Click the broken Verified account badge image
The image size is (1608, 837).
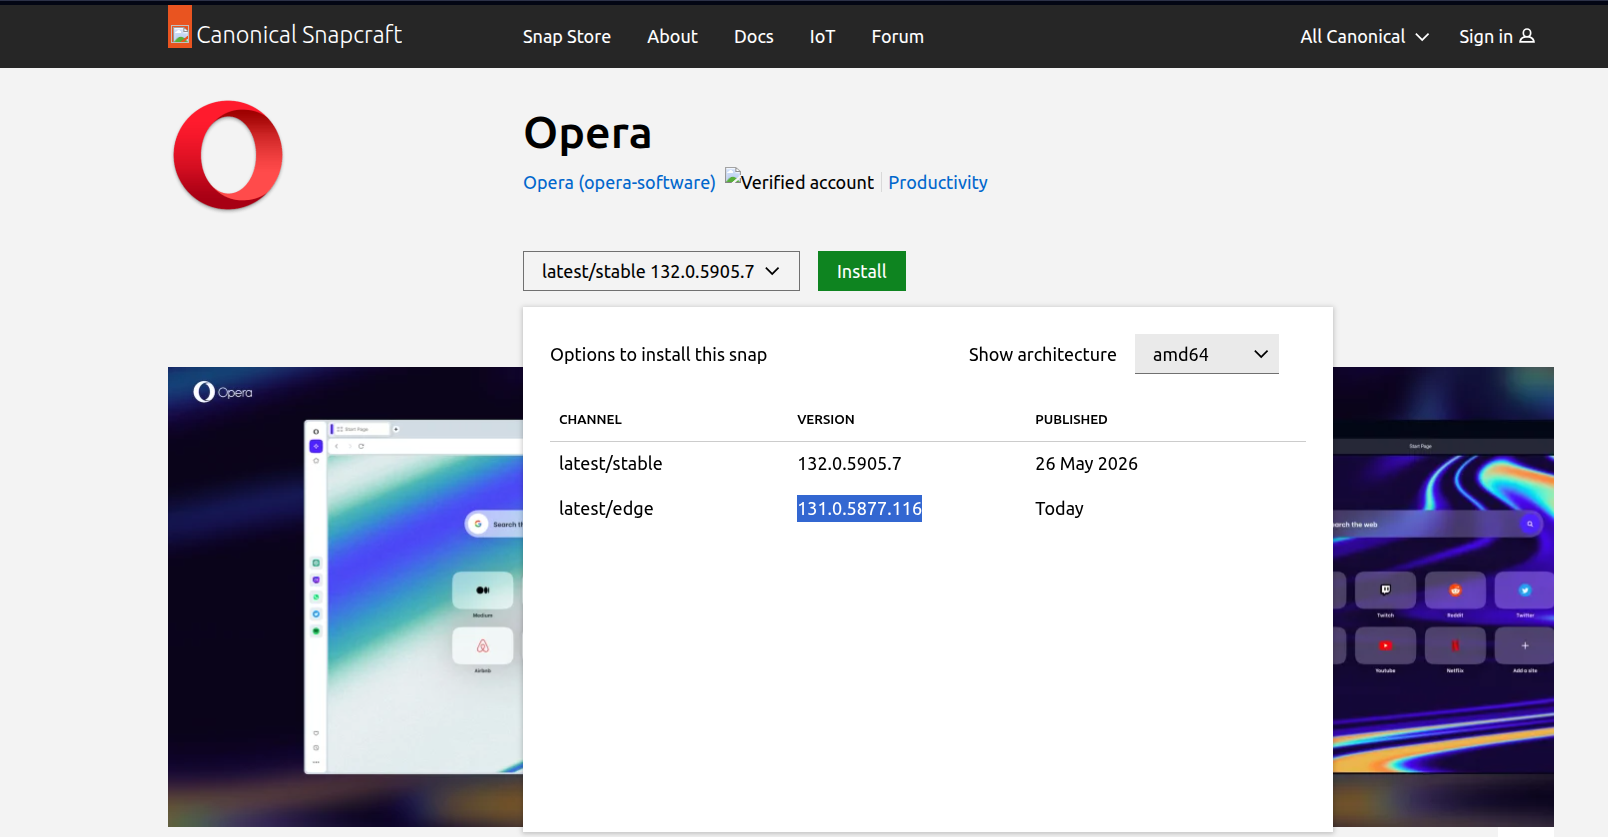click(x=733, y=176)
